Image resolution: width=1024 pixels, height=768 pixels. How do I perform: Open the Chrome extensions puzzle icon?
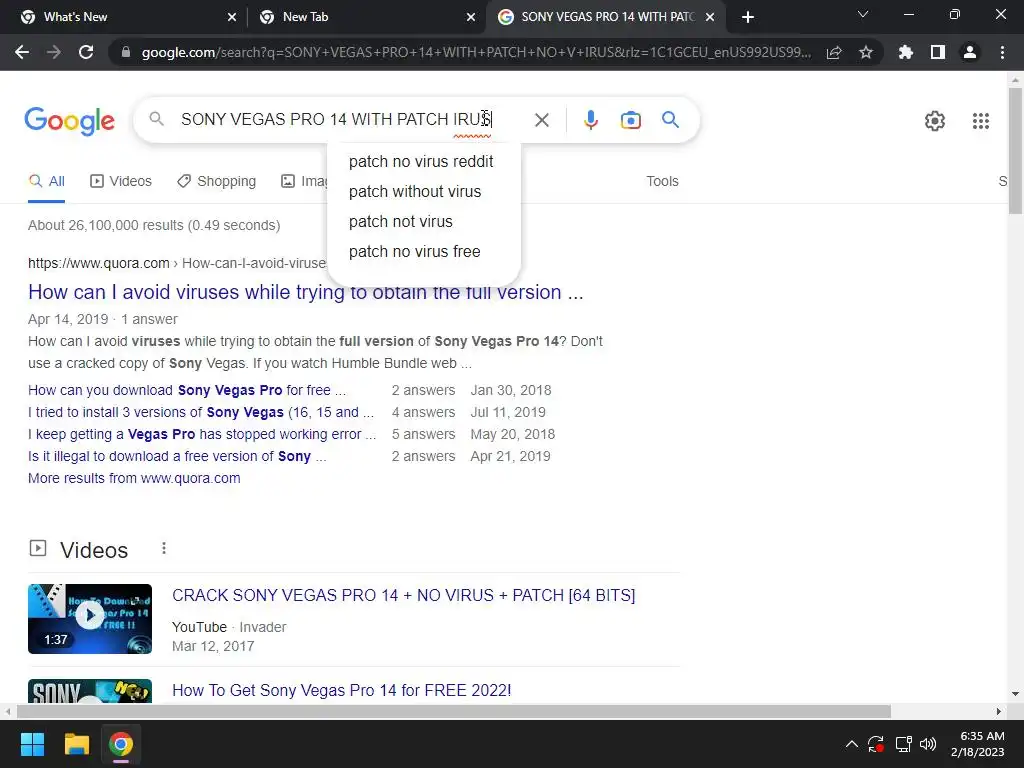pyautogui.click(x=906, y=52)
